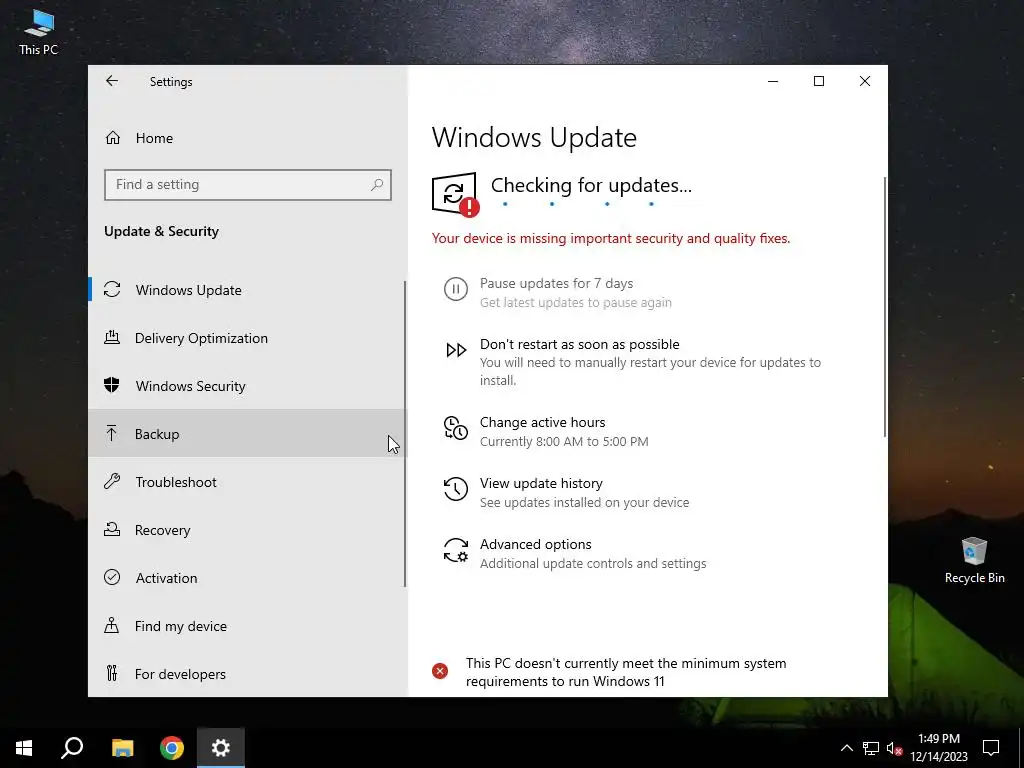1024x768 pixels.
Task: Click the network icon in system tray
Action: click(x=871, y=748)
